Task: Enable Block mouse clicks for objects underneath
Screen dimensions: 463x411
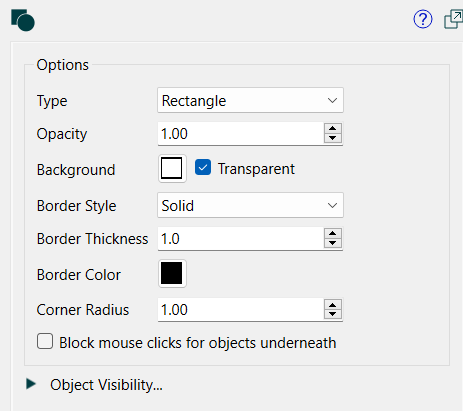Action: click(x=45, y=341)
